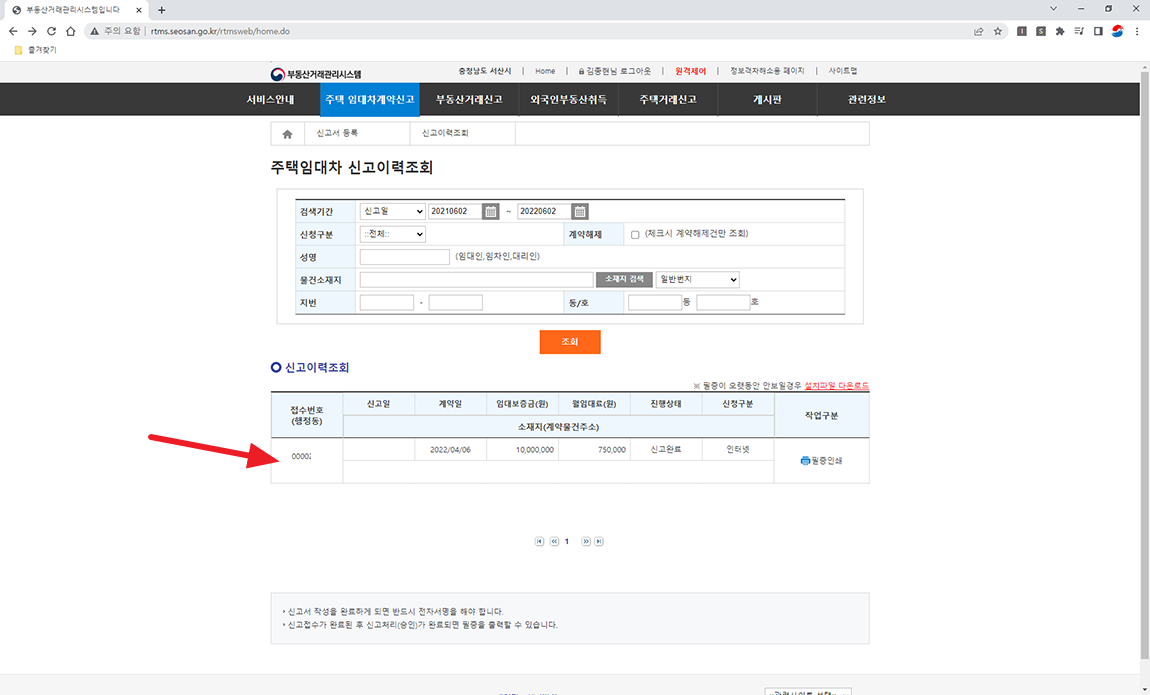Open the media control playlist icon
The image size is (1150, 695).
point(1079,32)
